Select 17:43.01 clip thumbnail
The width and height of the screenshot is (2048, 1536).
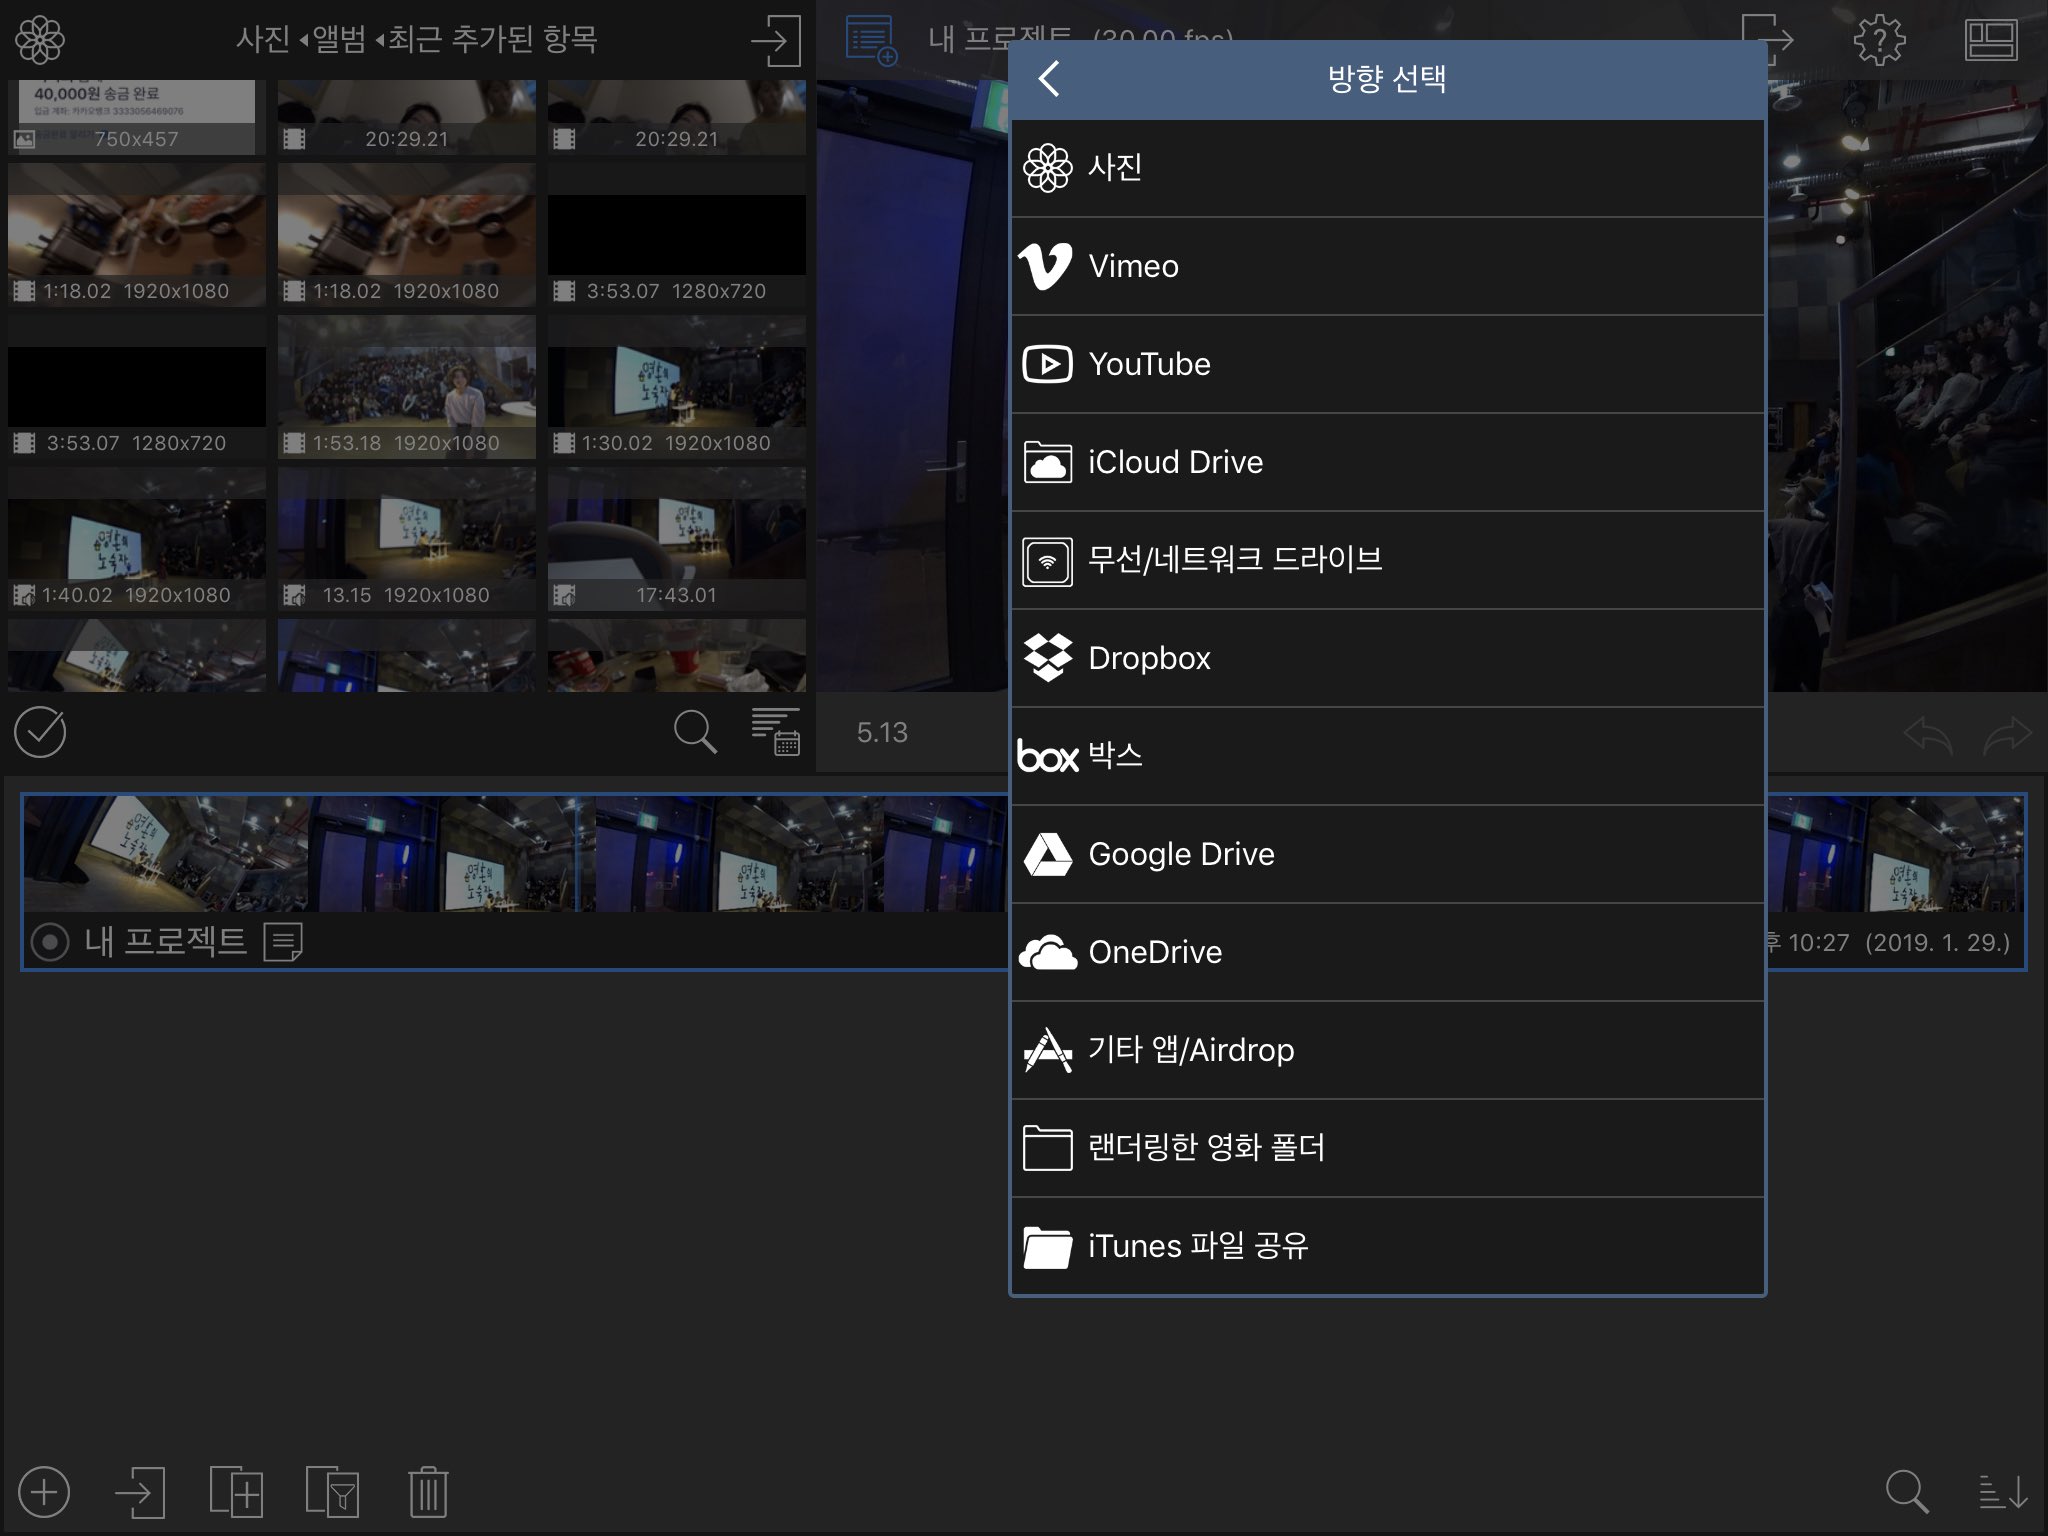click(676, 539)
